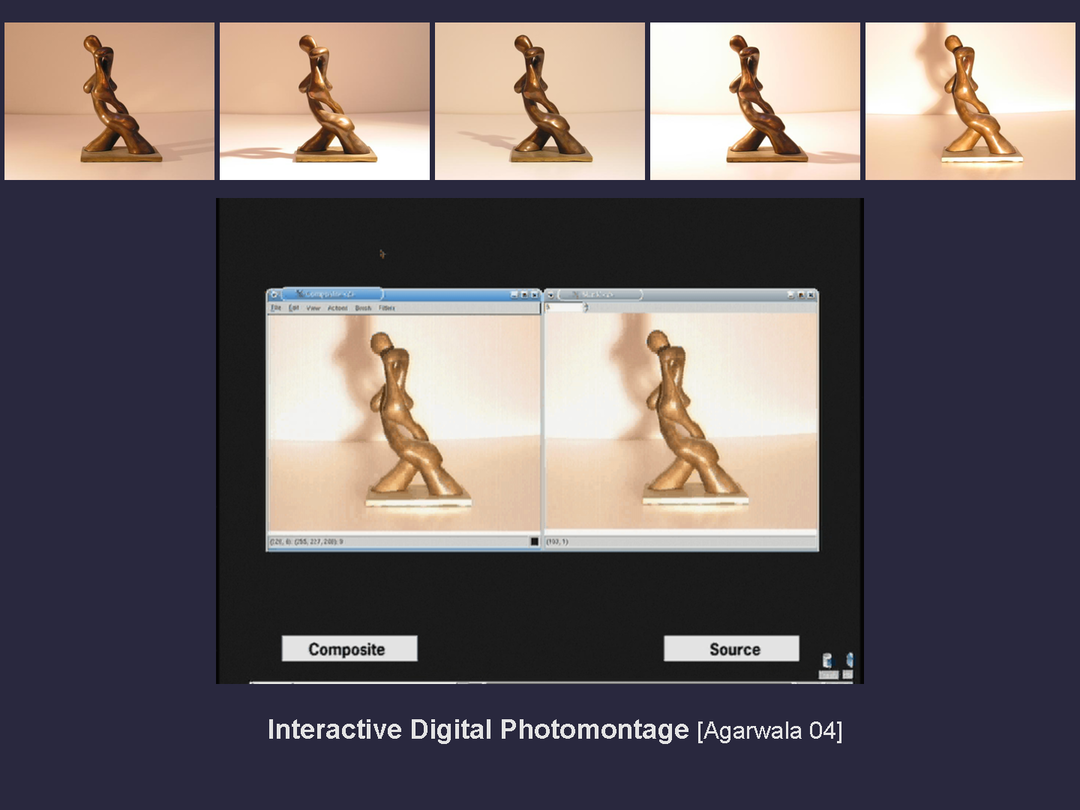Open the Brush menu in composite window
Viewport: 1080px width, 810px height.
coord(363,308)
